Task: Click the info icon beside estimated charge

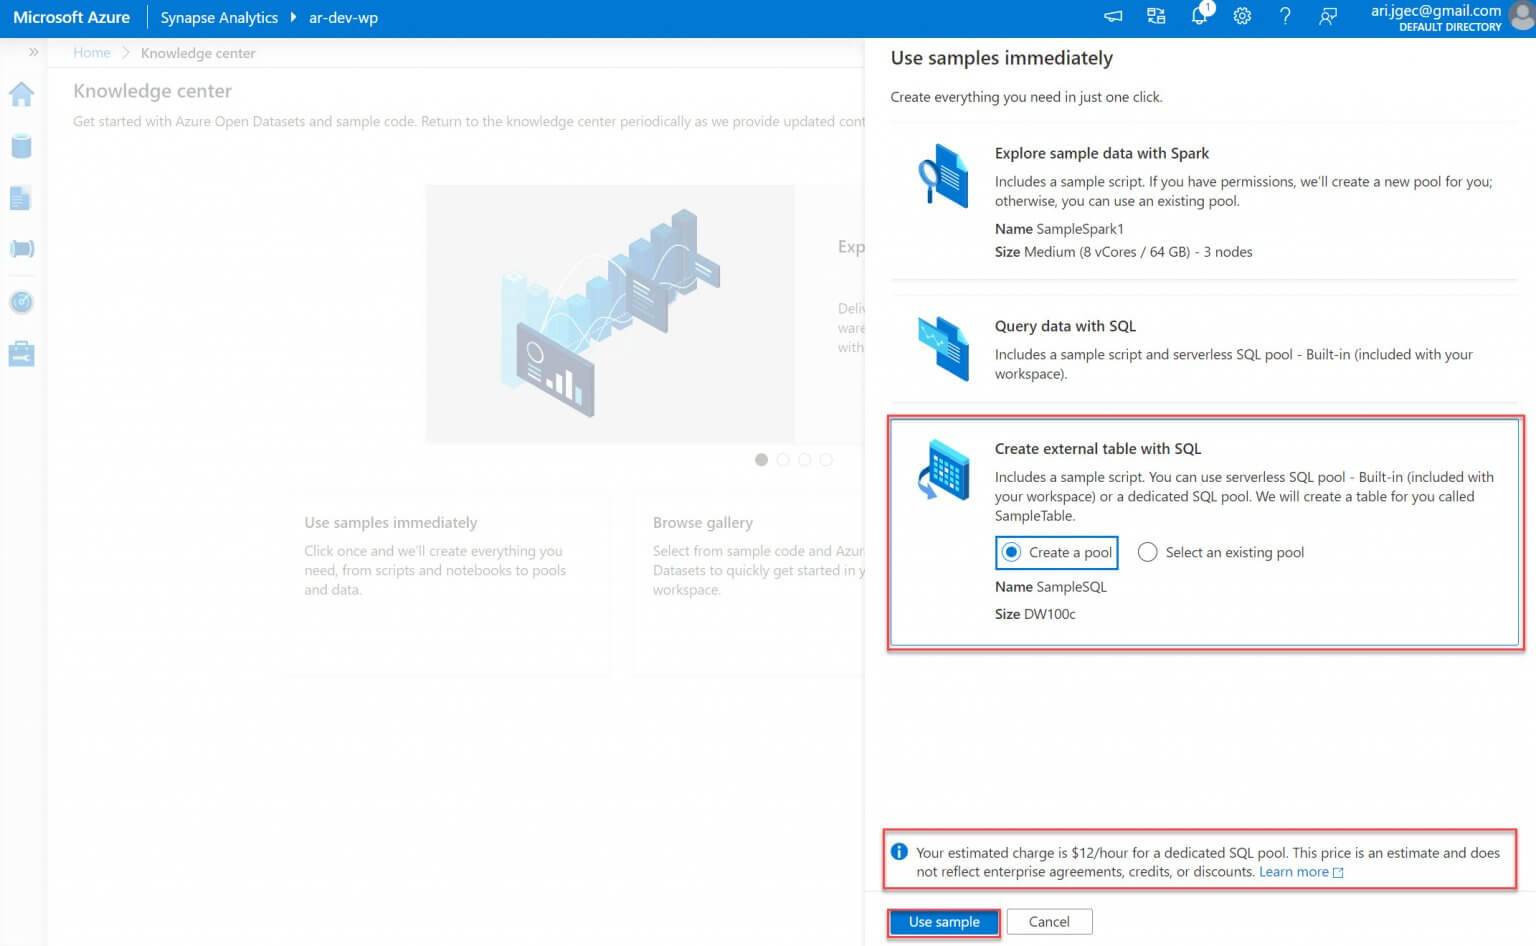Action: pyautogui.click(x=899, y=852)
